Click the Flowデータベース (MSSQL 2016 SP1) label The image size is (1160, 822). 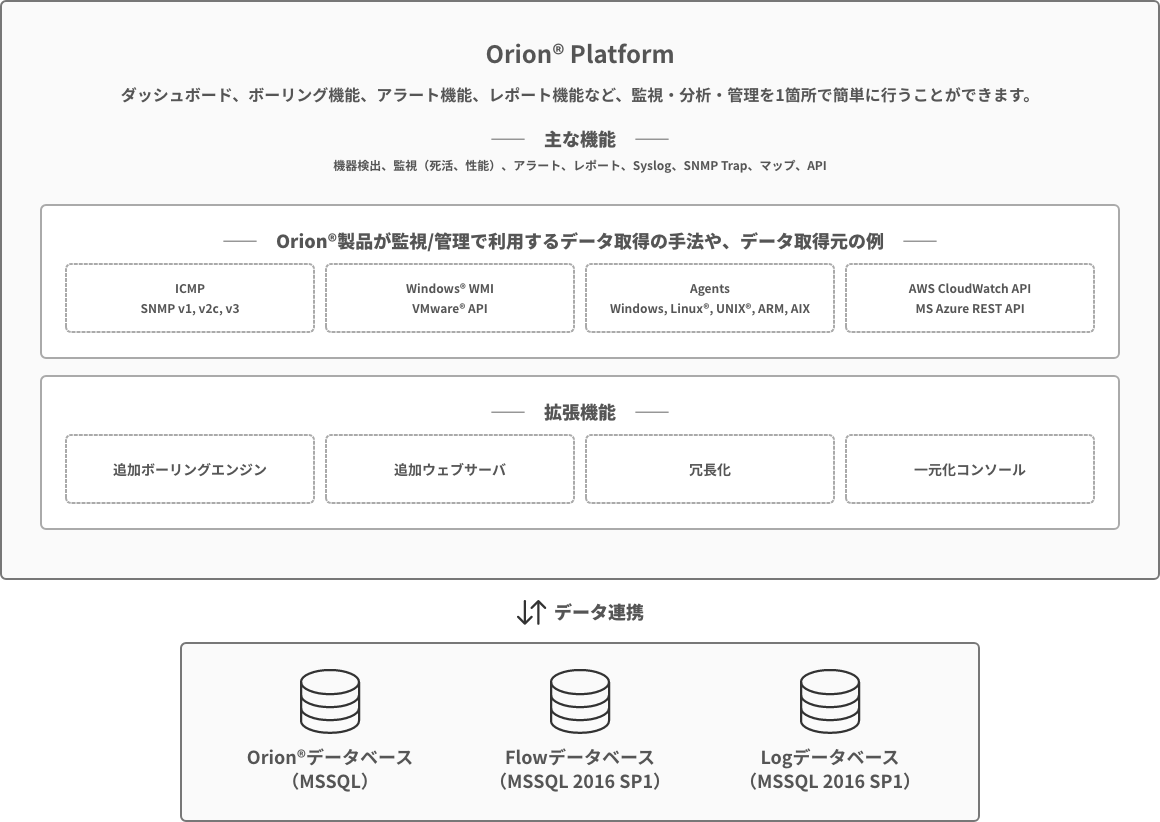[x=580, y=769]
